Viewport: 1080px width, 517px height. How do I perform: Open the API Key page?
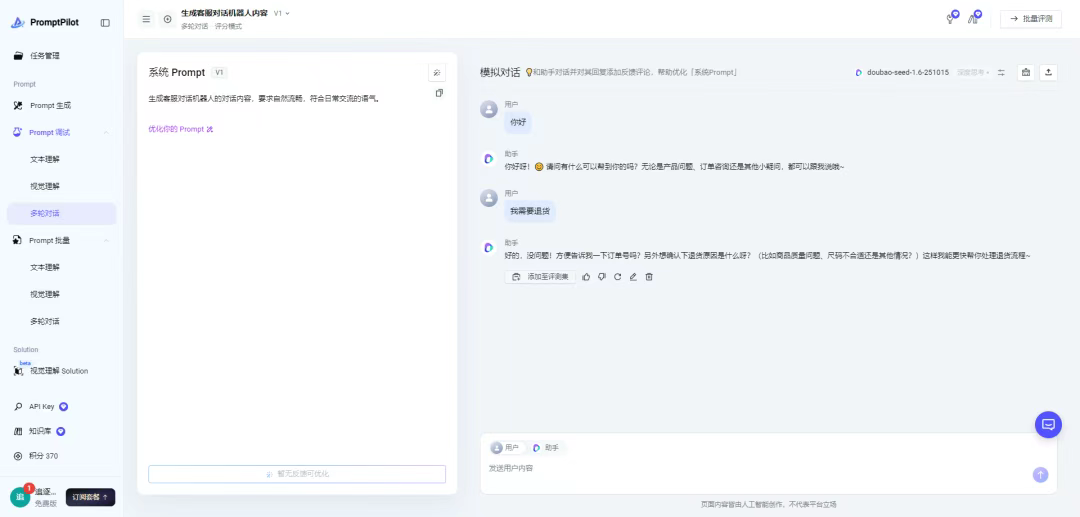(41, 407)
